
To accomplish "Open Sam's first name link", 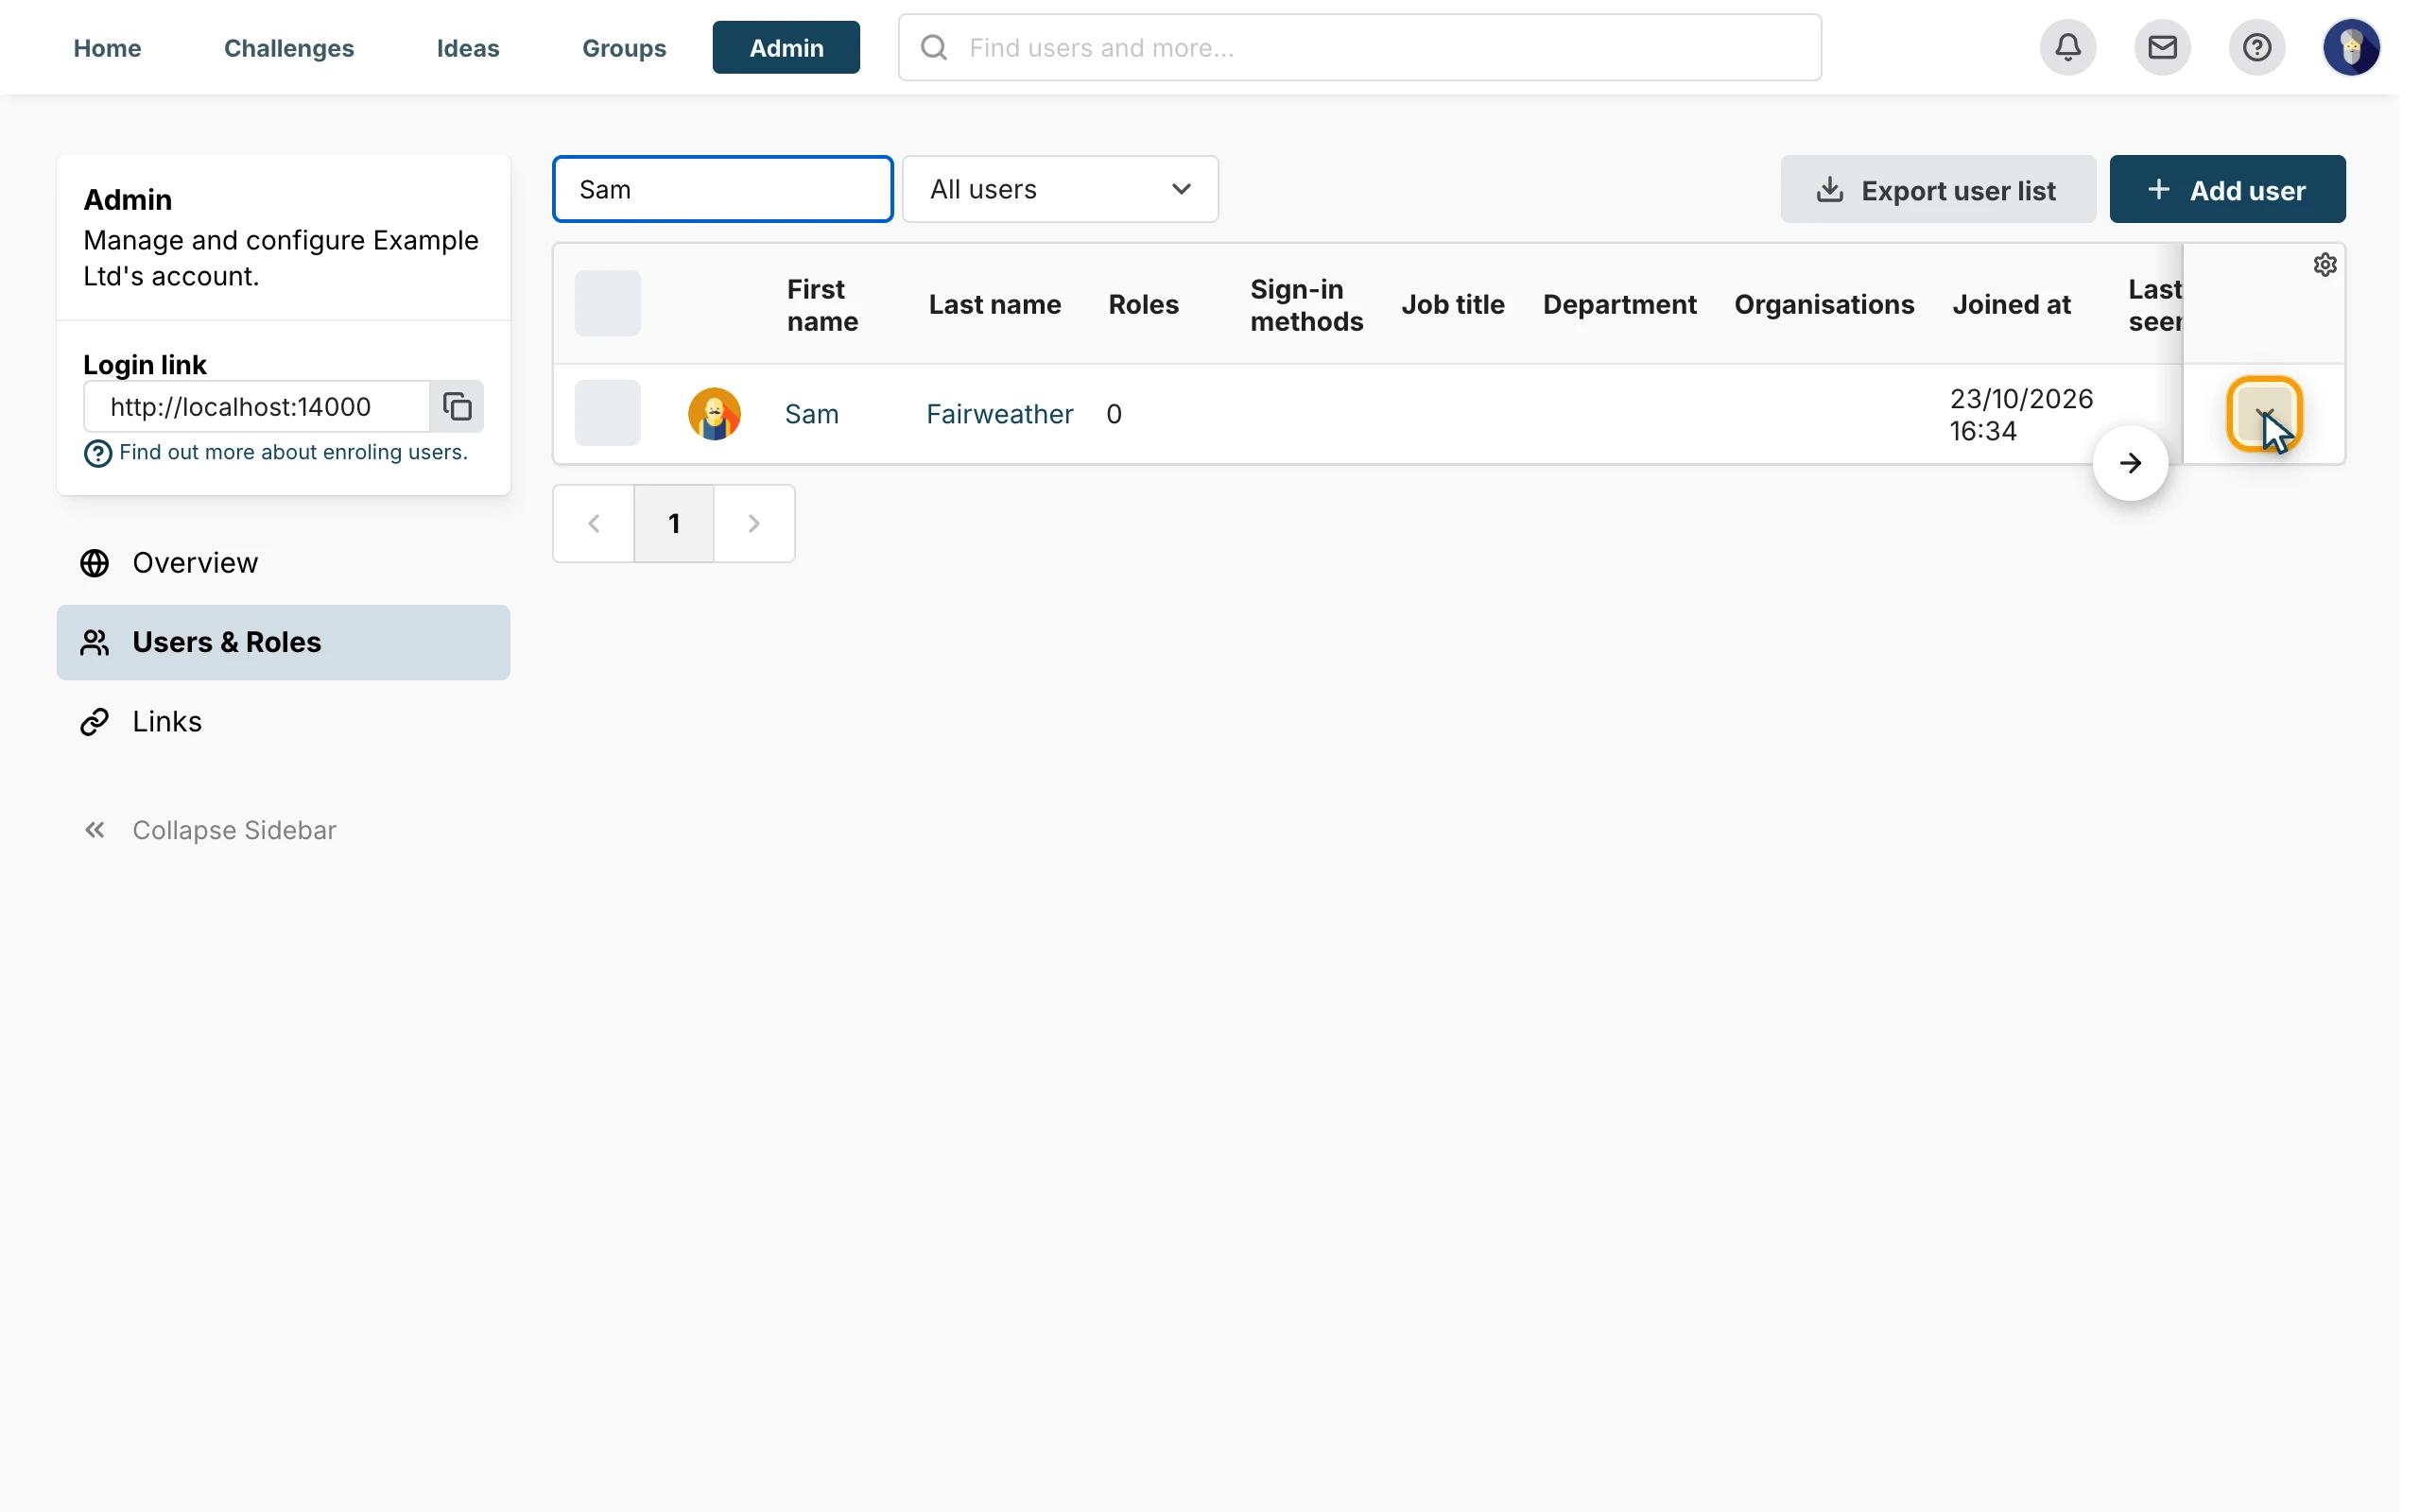I will tap(811, 414).
